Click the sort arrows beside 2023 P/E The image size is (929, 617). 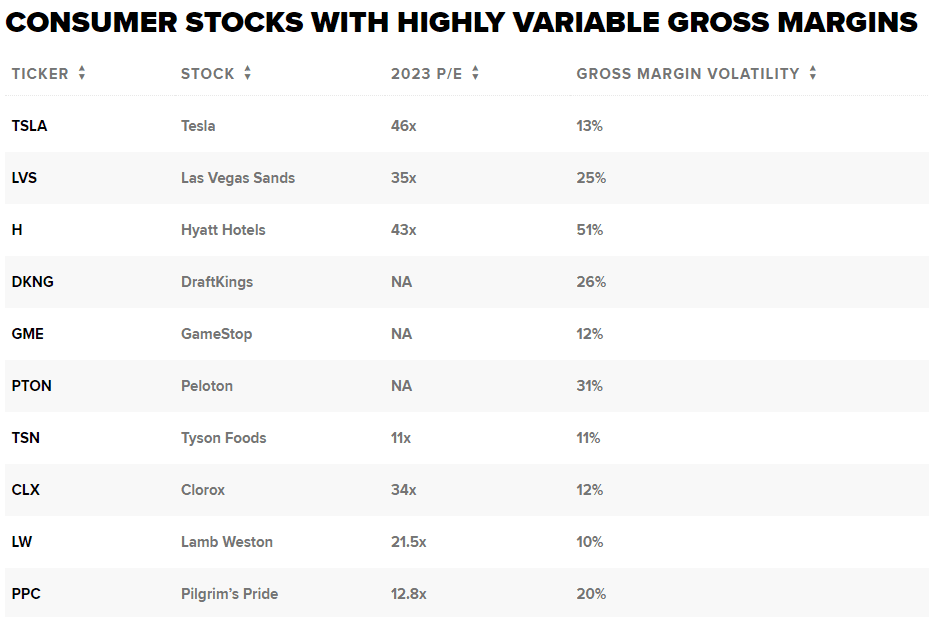(475, 73)
